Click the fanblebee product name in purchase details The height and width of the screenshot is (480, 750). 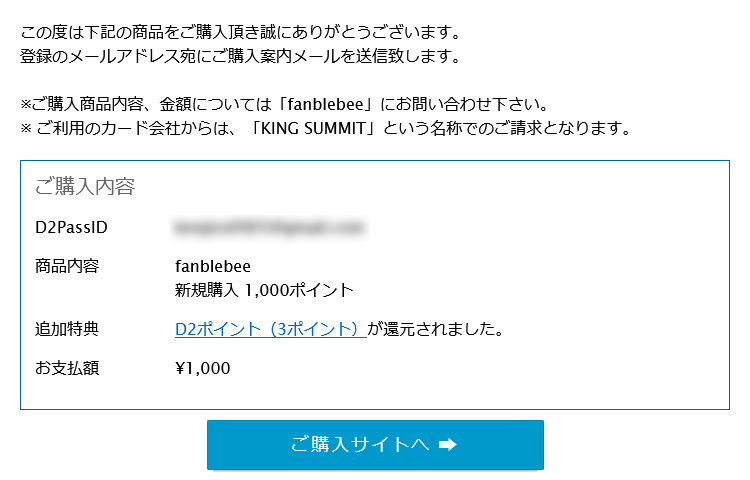(212, 266)
